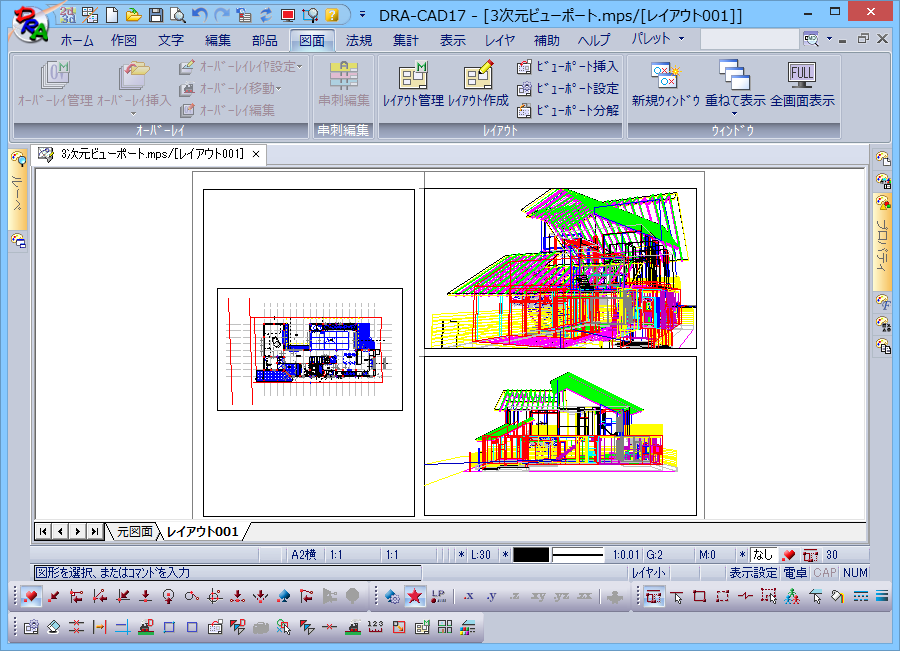Click the なし field in the status bar
Image resolution: width=900 pixels, height=651 pixels.
[x=763, y=555]
